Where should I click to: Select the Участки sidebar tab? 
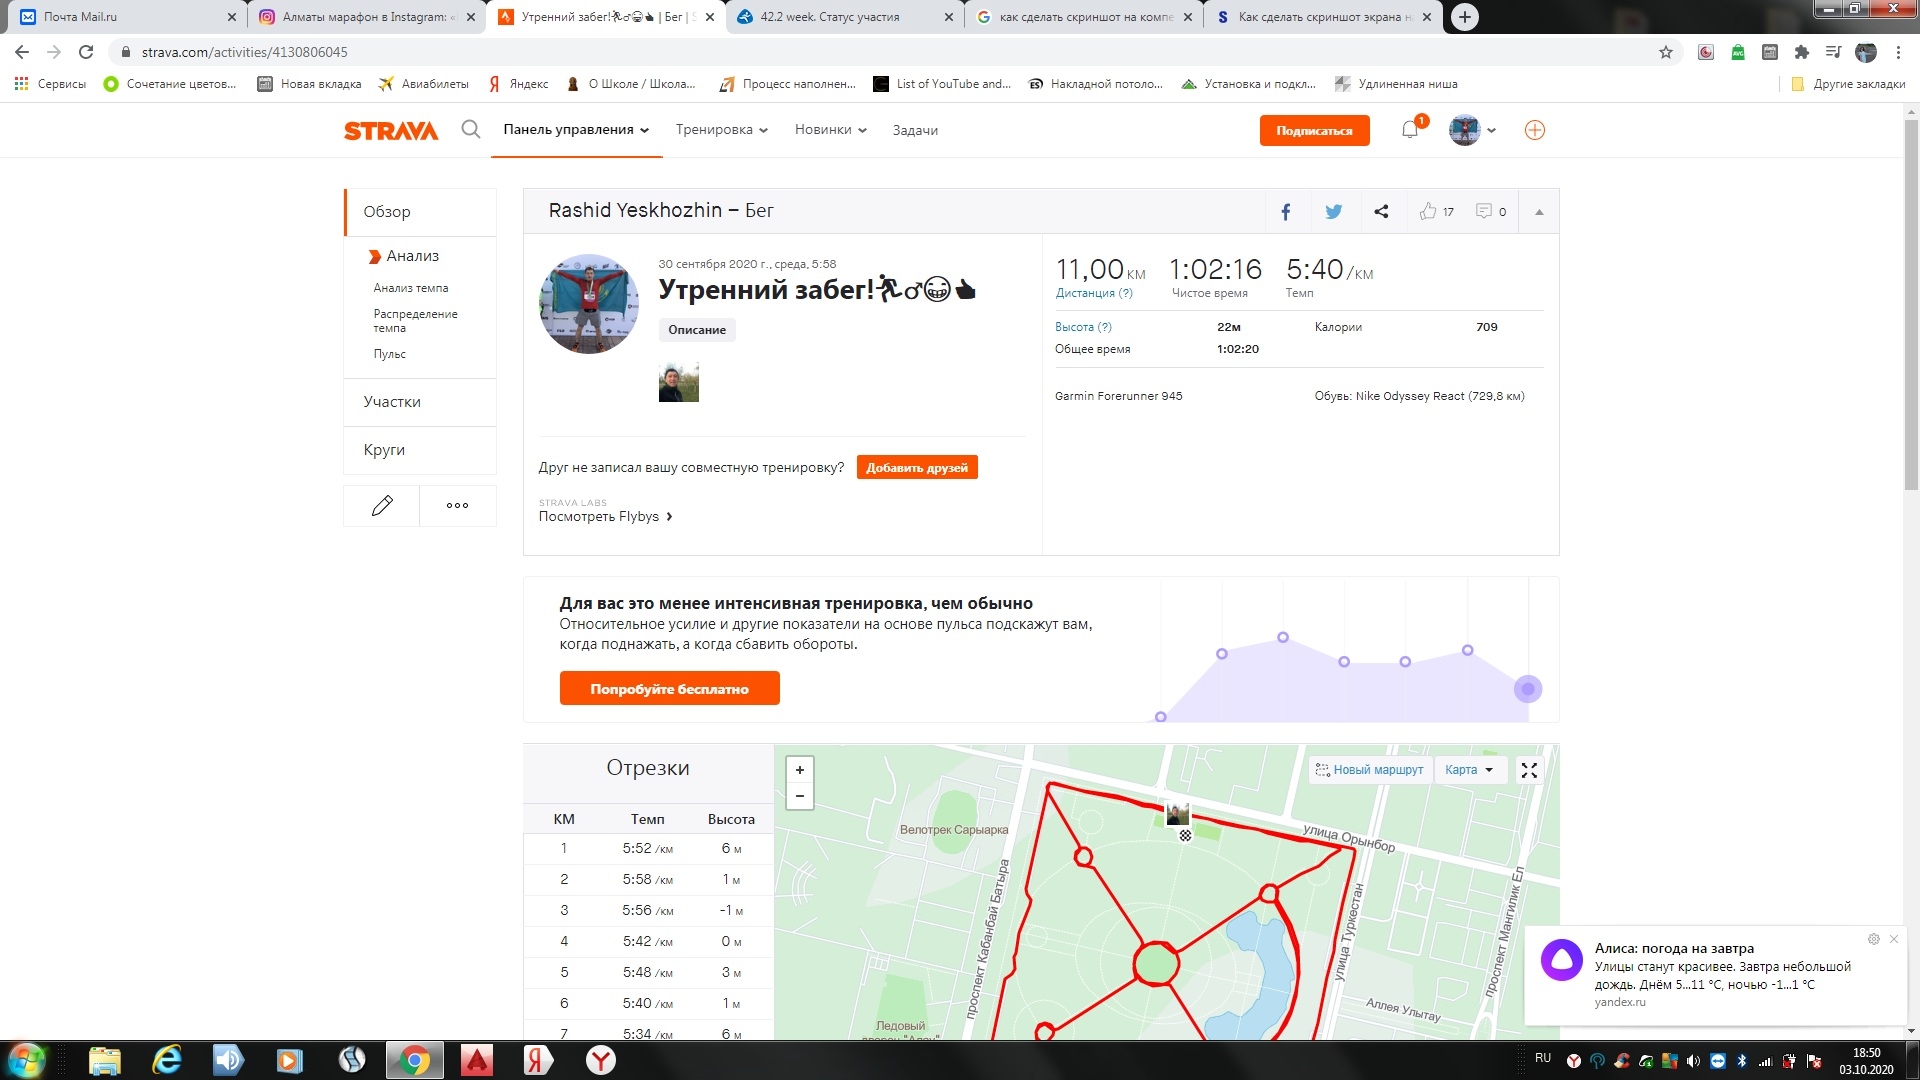point(392,402)
